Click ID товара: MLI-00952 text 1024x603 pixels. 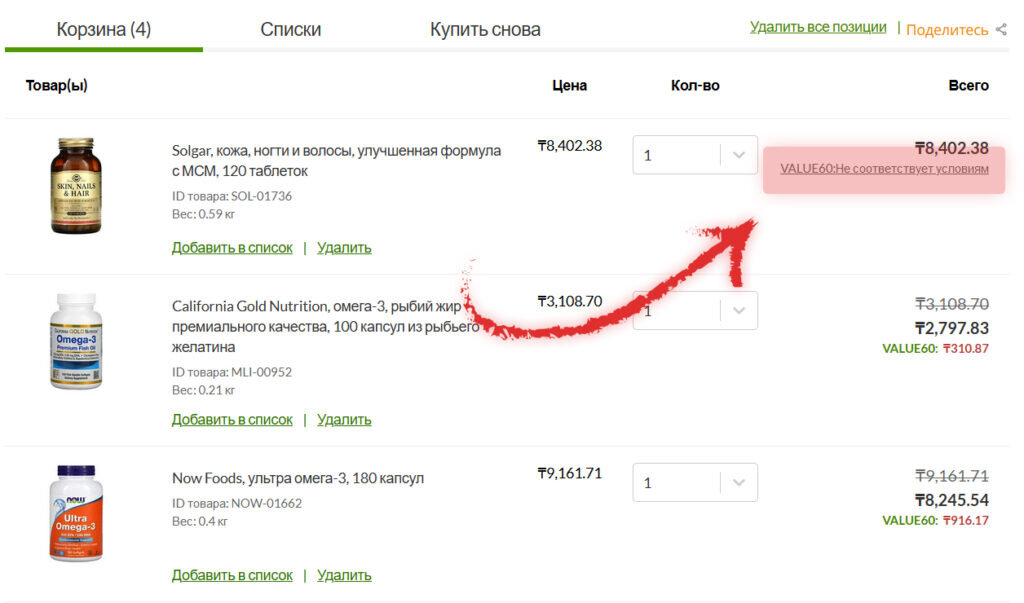[232, 372]
